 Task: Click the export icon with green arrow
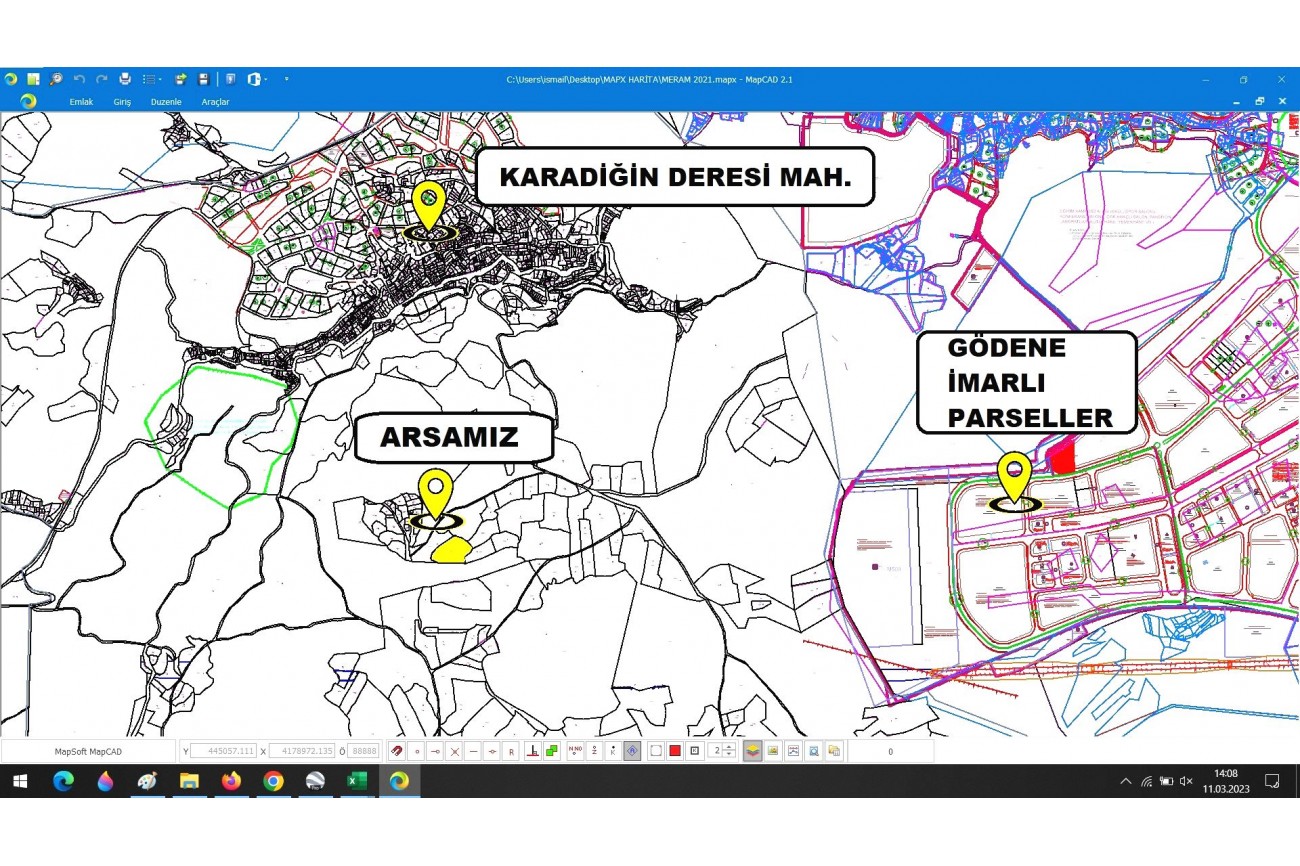[x=181, y=79]
